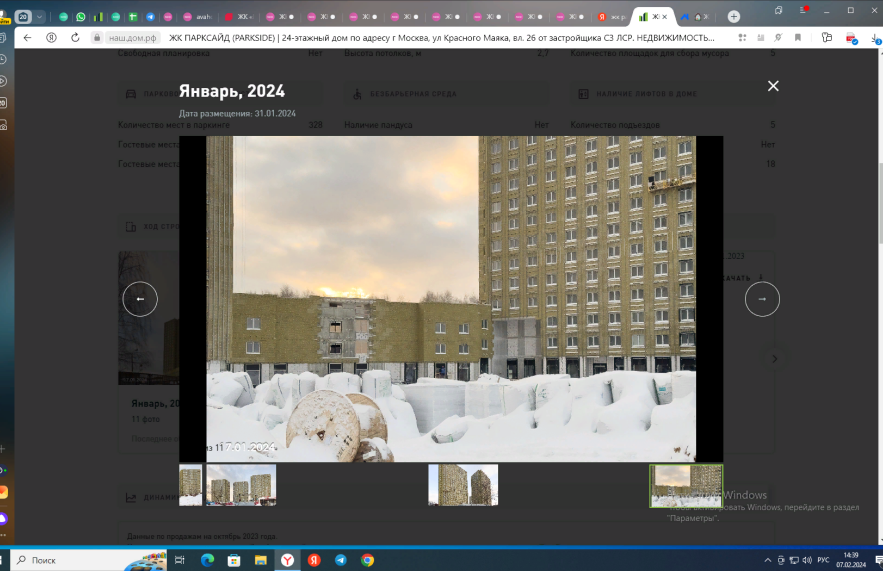Open the QR / page tools grid icon
This screenshot has width=883, height=571.
pos(742,38)
